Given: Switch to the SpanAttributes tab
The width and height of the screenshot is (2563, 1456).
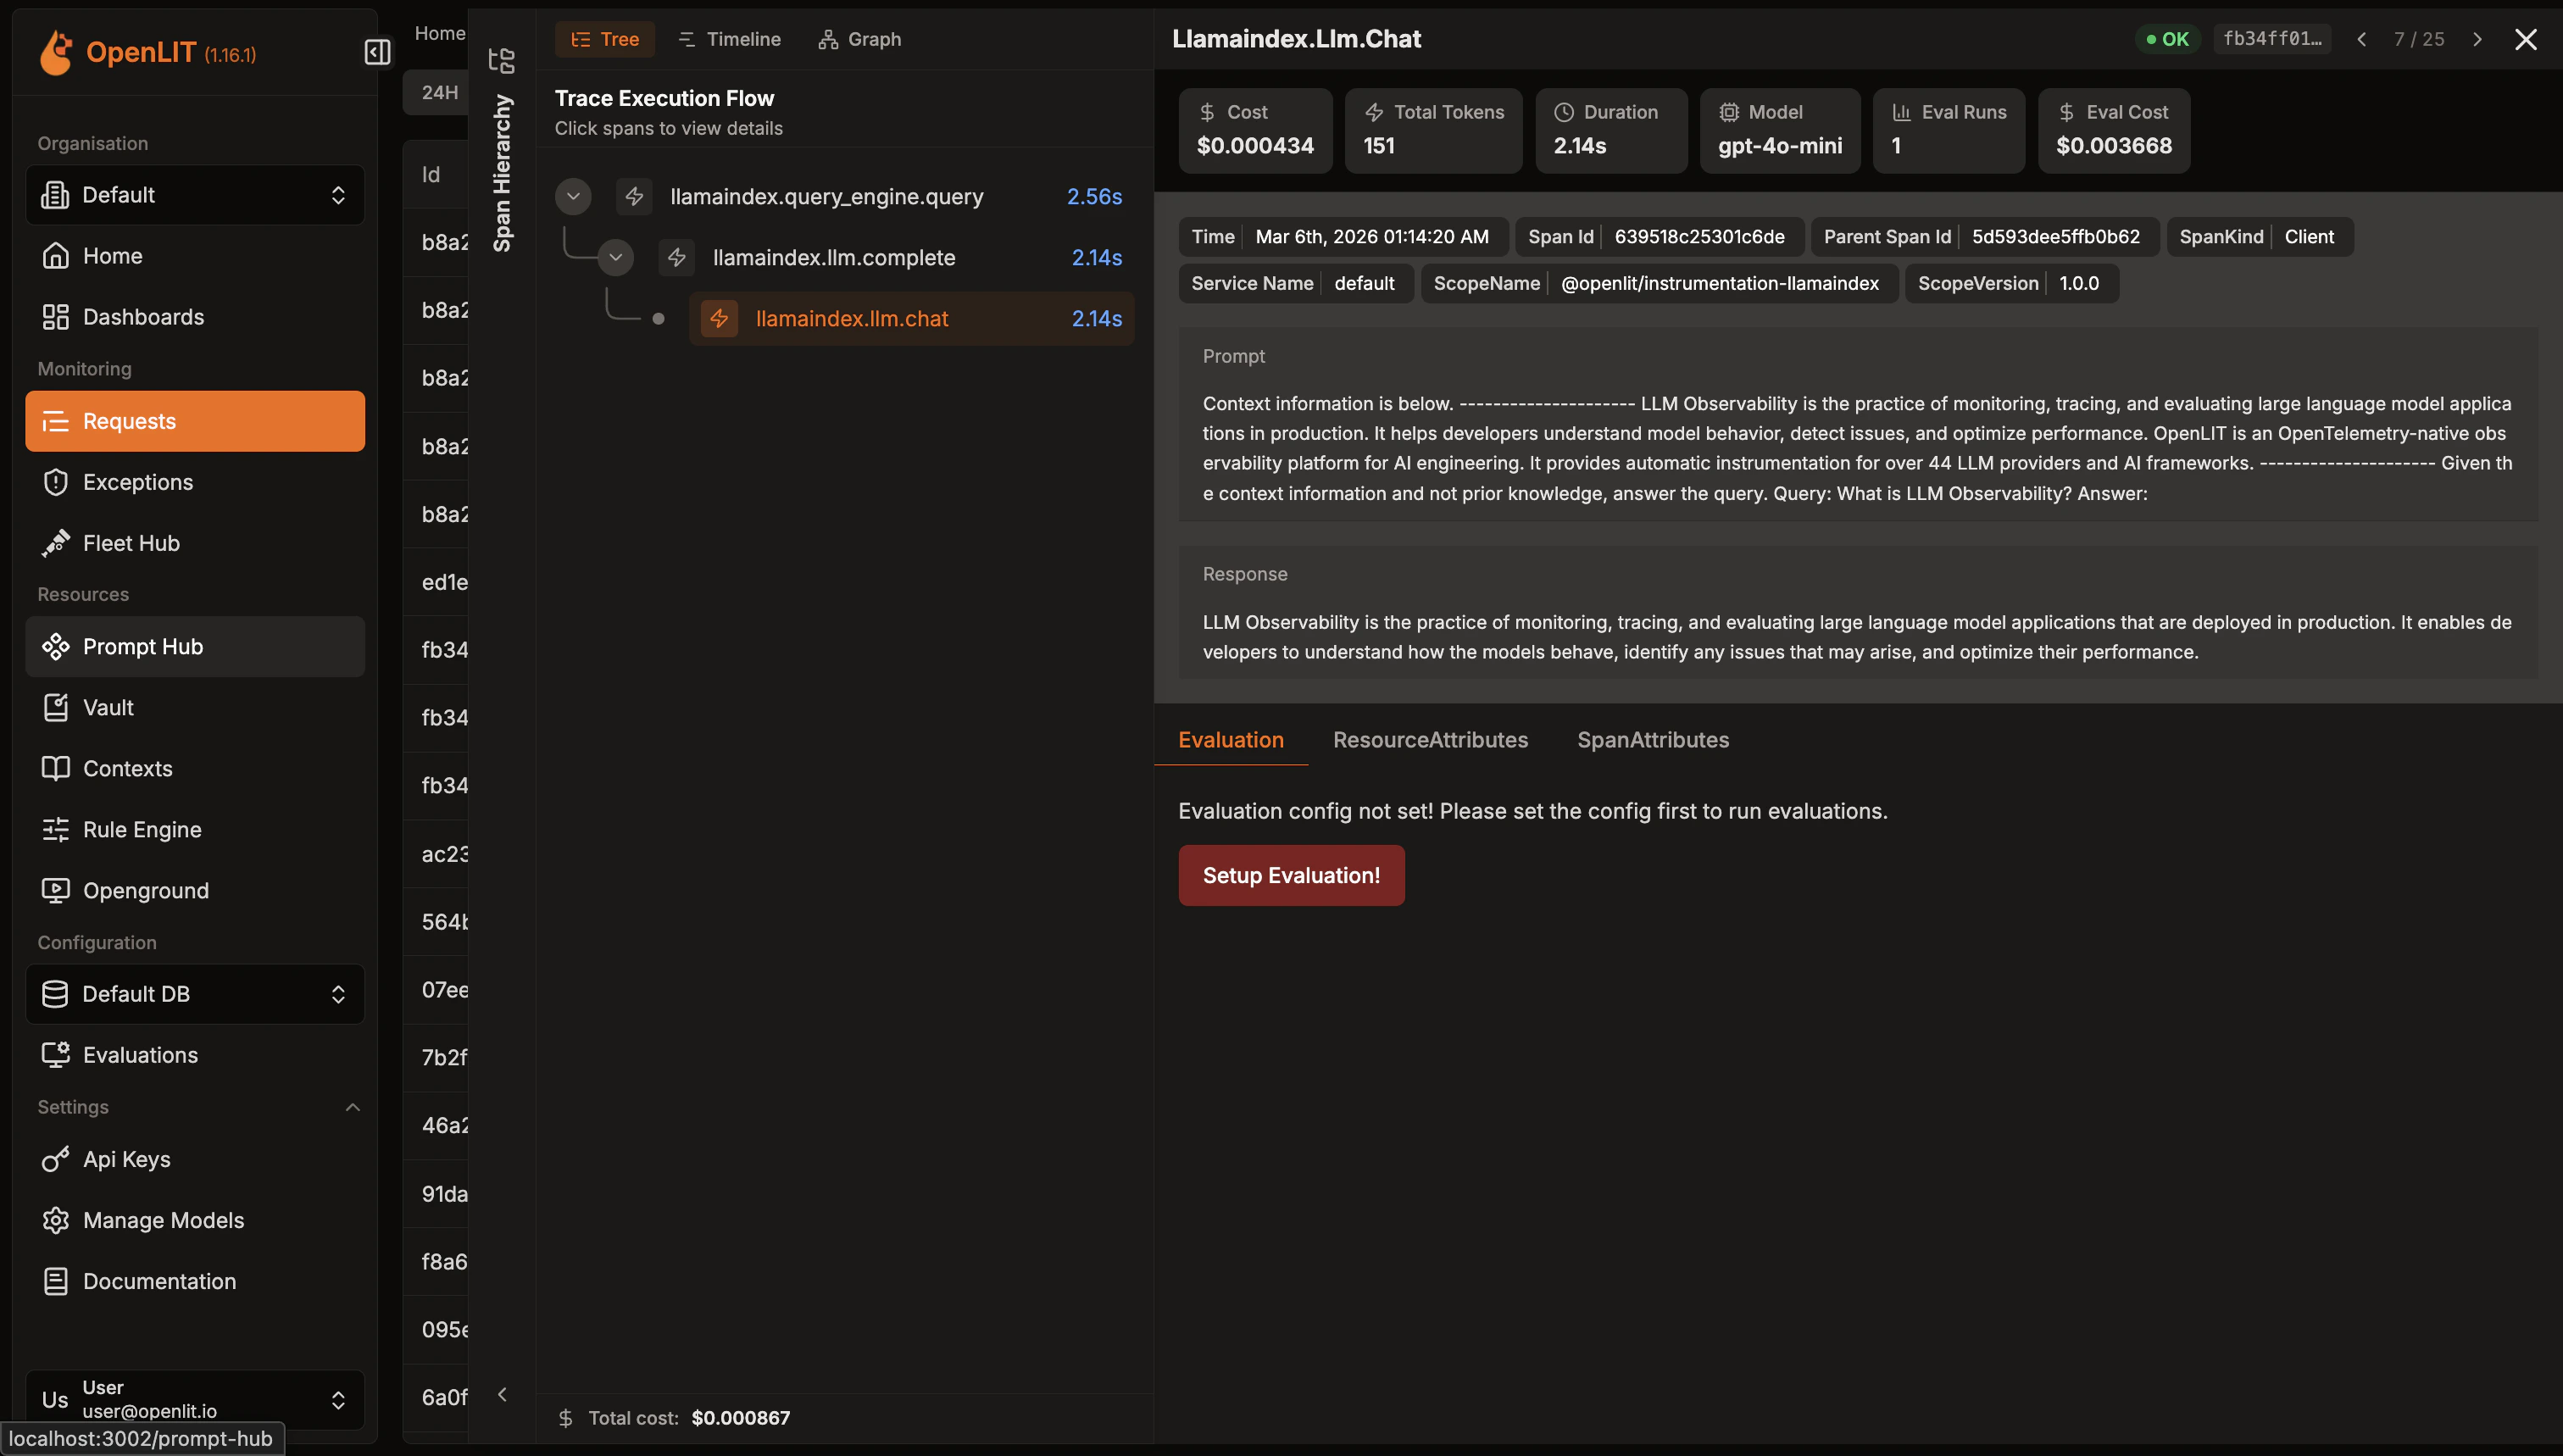Looking at the screenshot, I should 1653,740.
